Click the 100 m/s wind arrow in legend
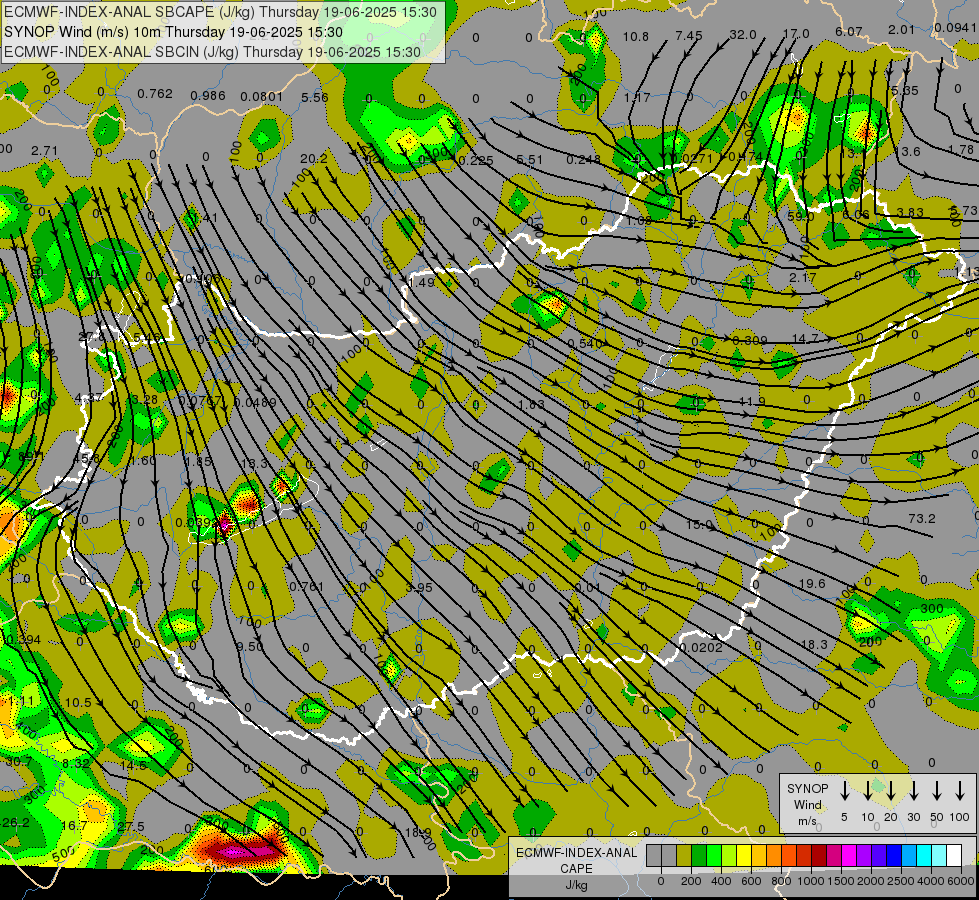 960,791
